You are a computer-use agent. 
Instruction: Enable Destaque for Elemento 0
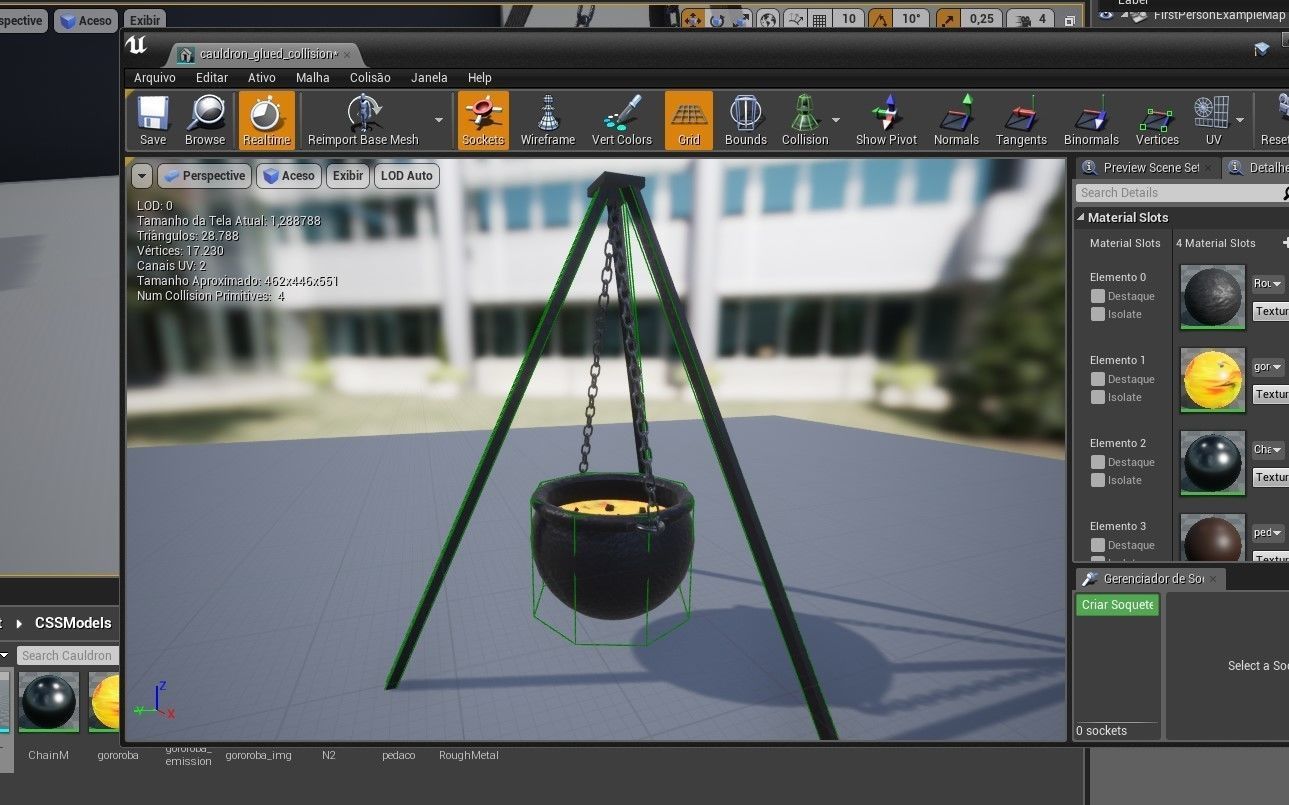pyautogui.click(x=1098, y=296)
